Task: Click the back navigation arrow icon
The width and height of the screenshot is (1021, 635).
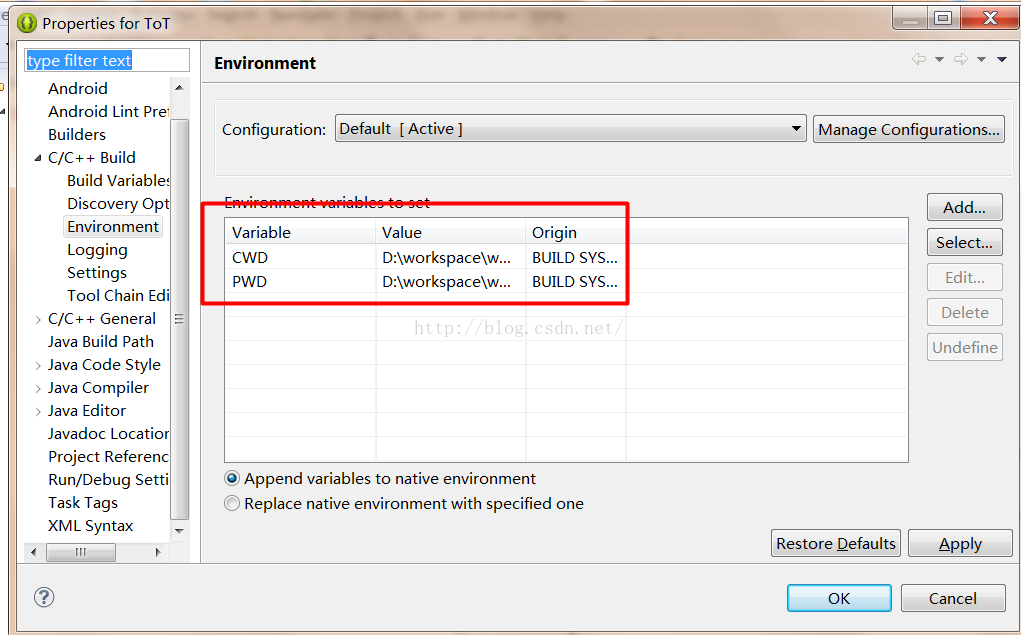Action: coord(919,59)
